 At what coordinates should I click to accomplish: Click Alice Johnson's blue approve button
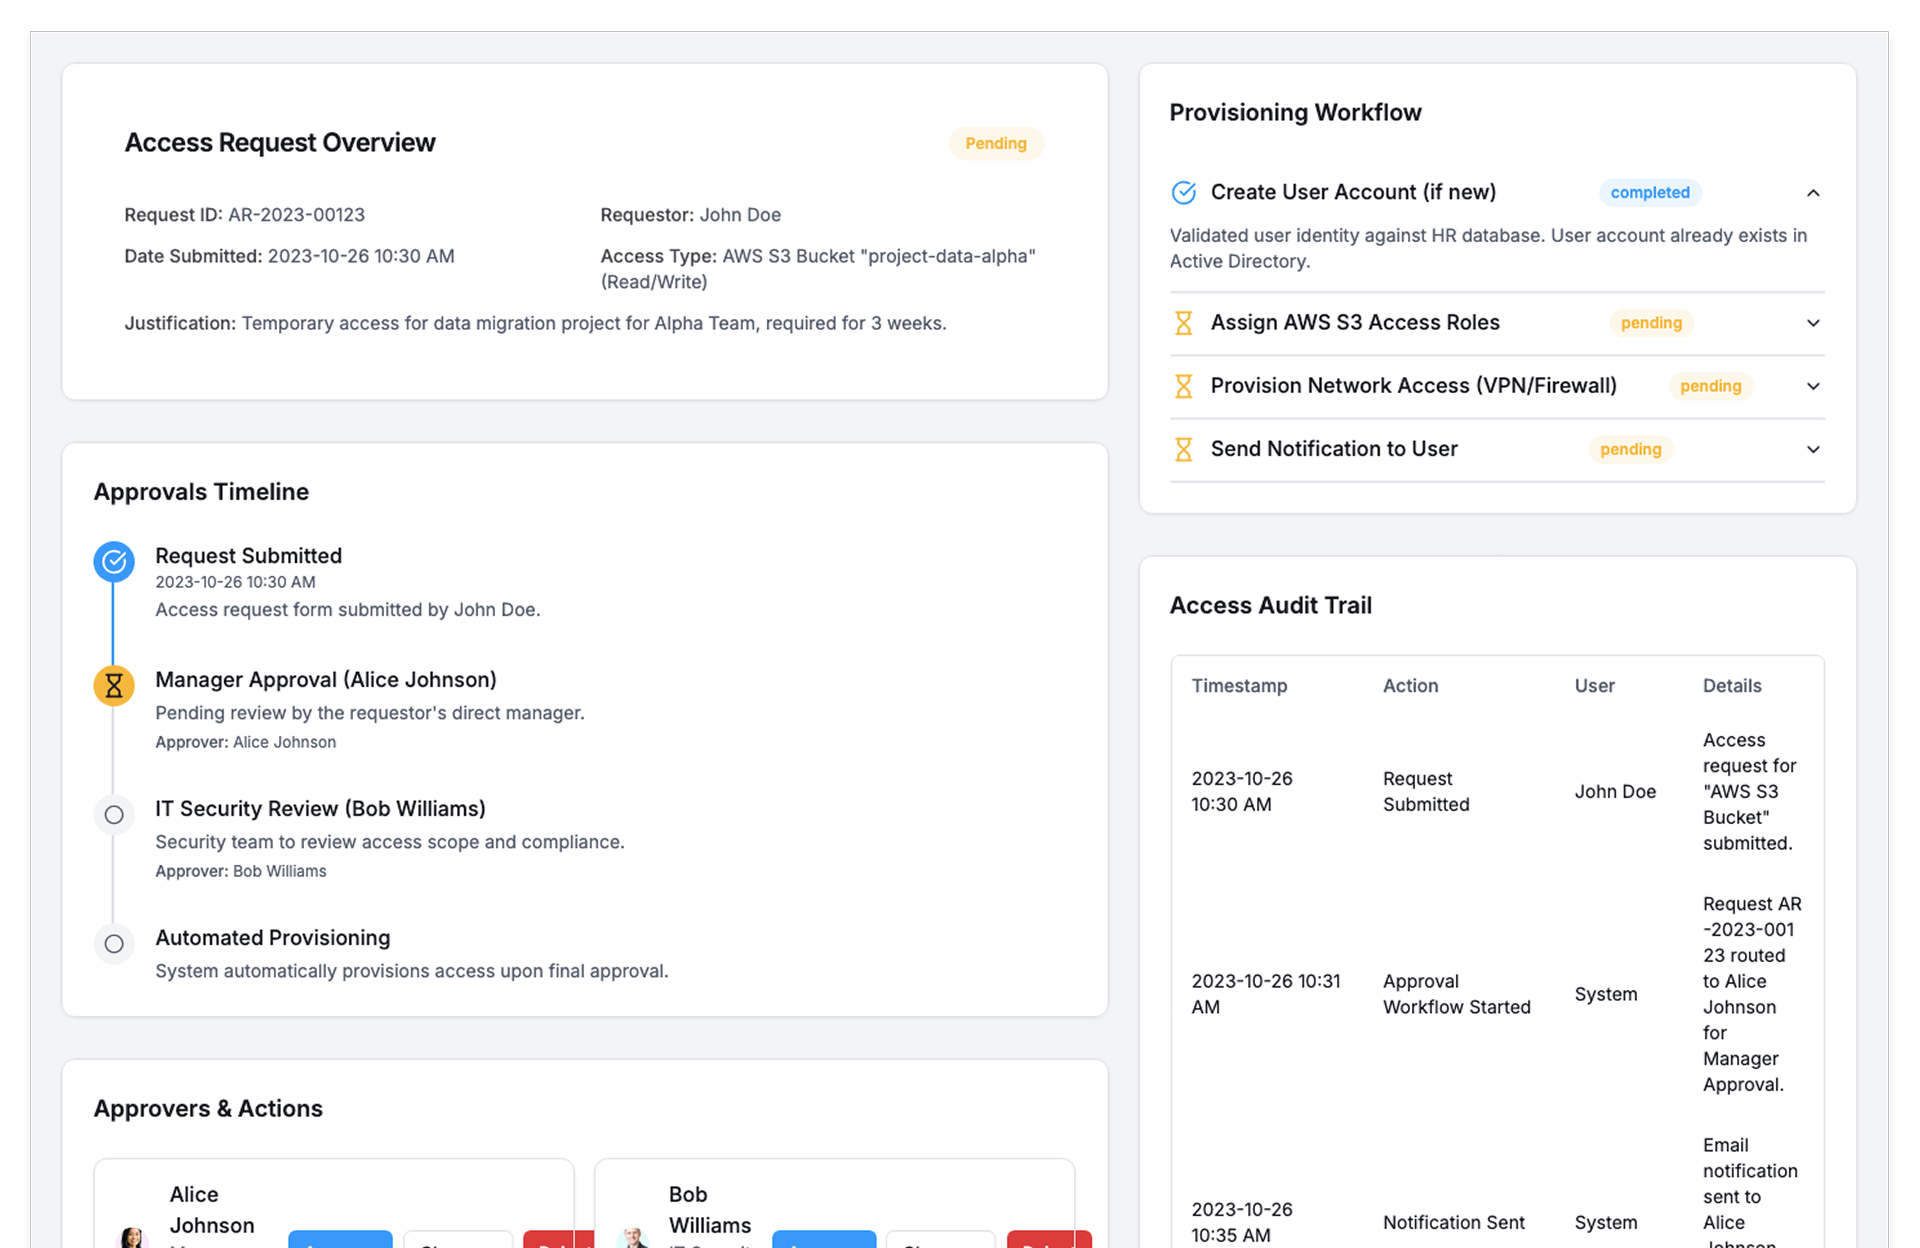340,1240
